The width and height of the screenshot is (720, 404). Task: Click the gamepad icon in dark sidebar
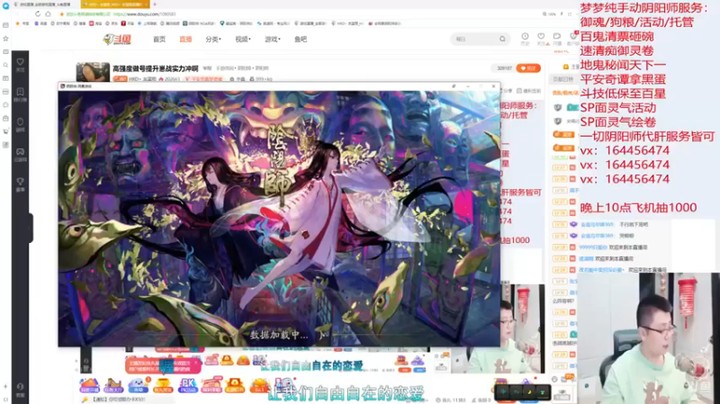pos(20,152)
